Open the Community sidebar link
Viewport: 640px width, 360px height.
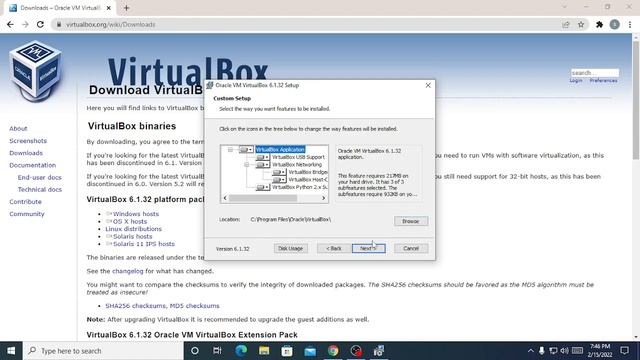tap(27, 214)
